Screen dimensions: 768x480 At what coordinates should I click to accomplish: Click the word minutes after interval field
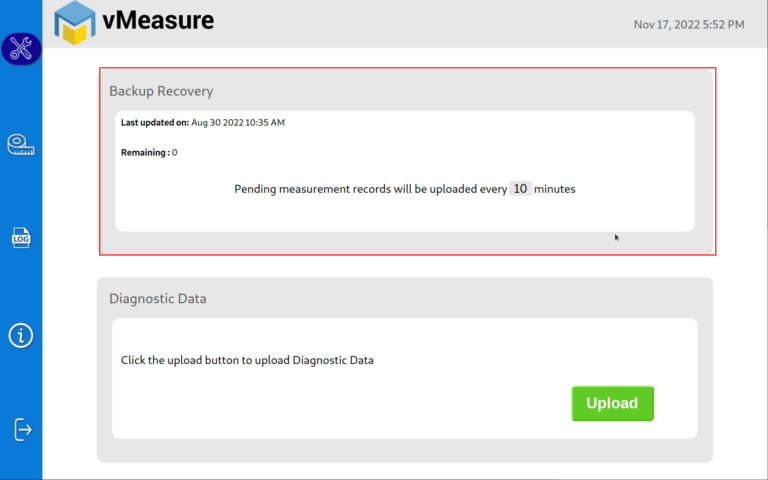pos(554,189)
